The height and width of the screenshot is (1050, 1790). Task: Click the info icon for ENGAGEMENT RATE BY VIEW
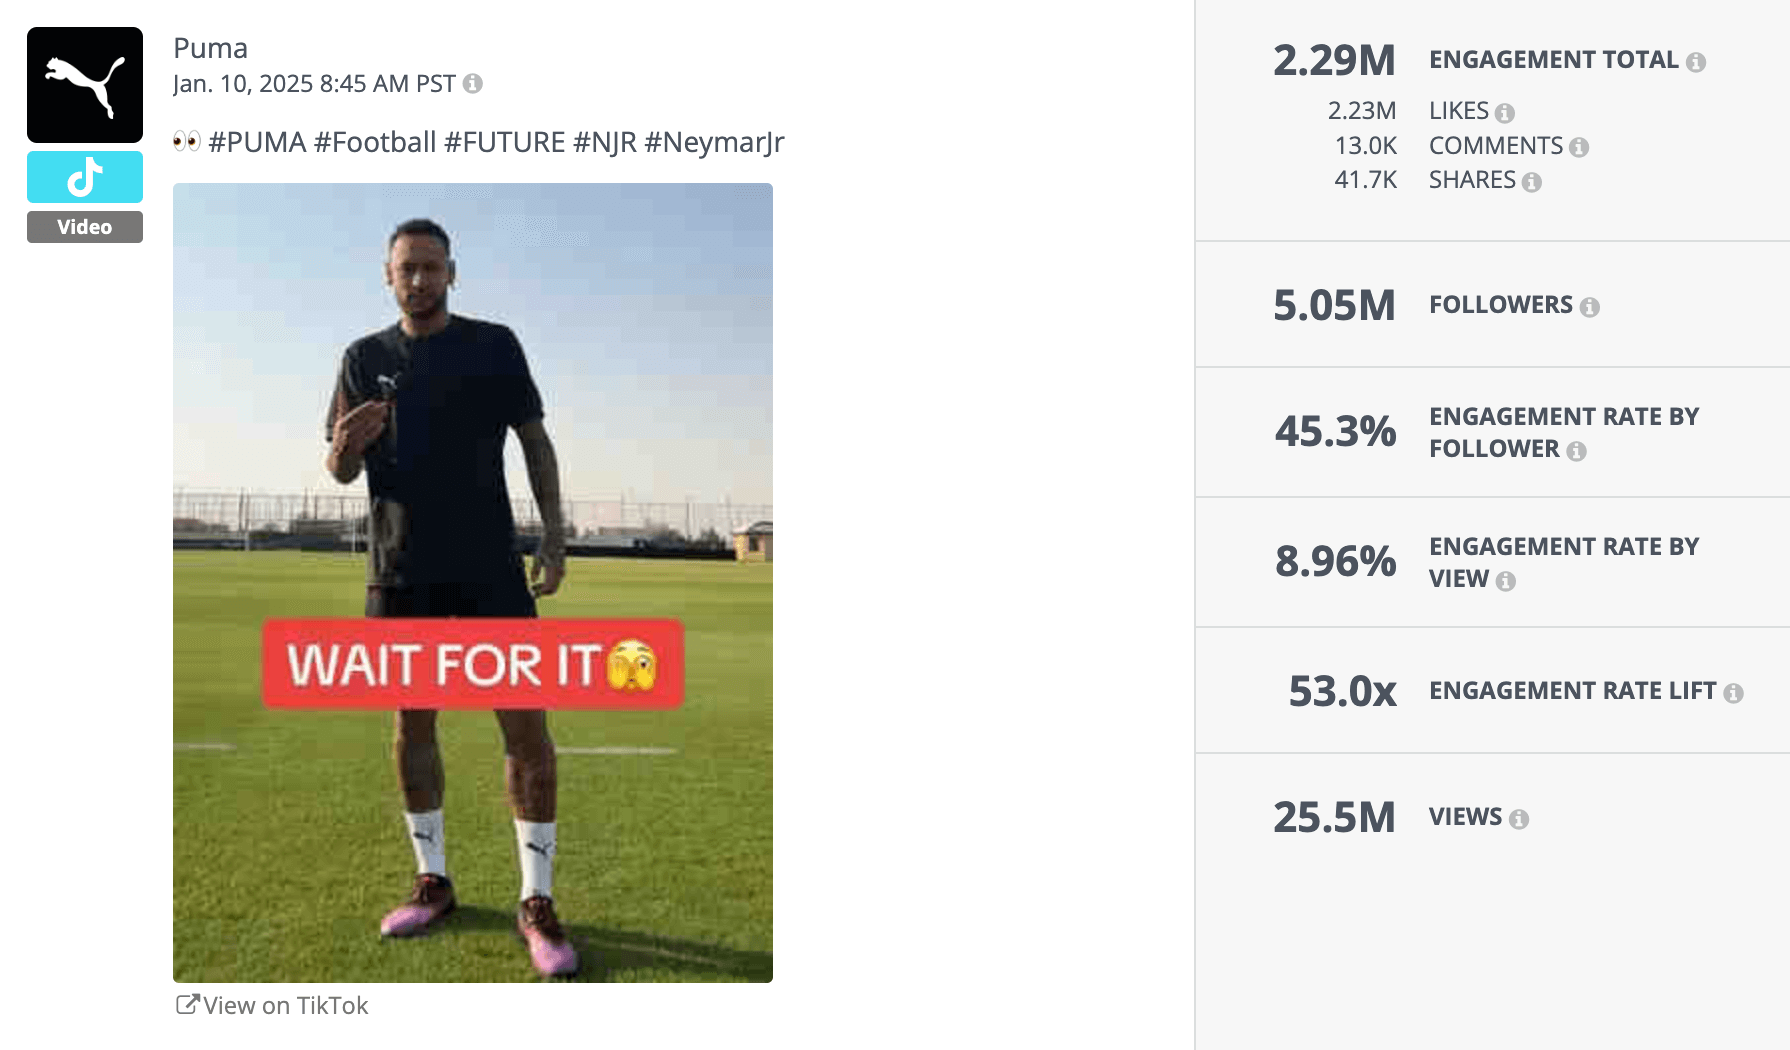(x=1504, y=580)
